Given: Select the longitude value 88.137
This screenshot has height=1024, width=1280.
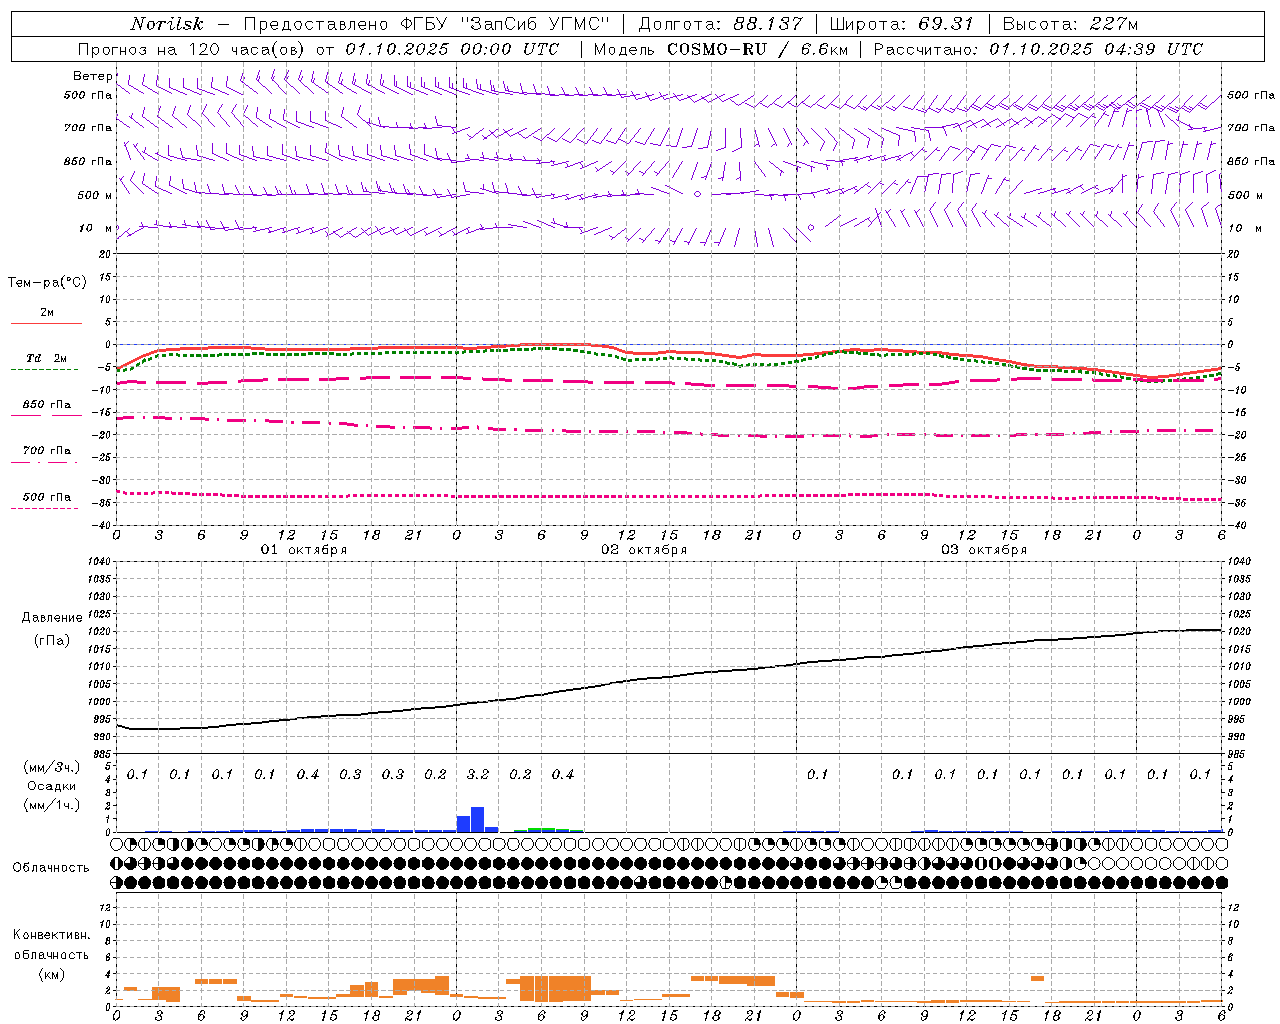Looking at the screenshot, I should [767, 24].
